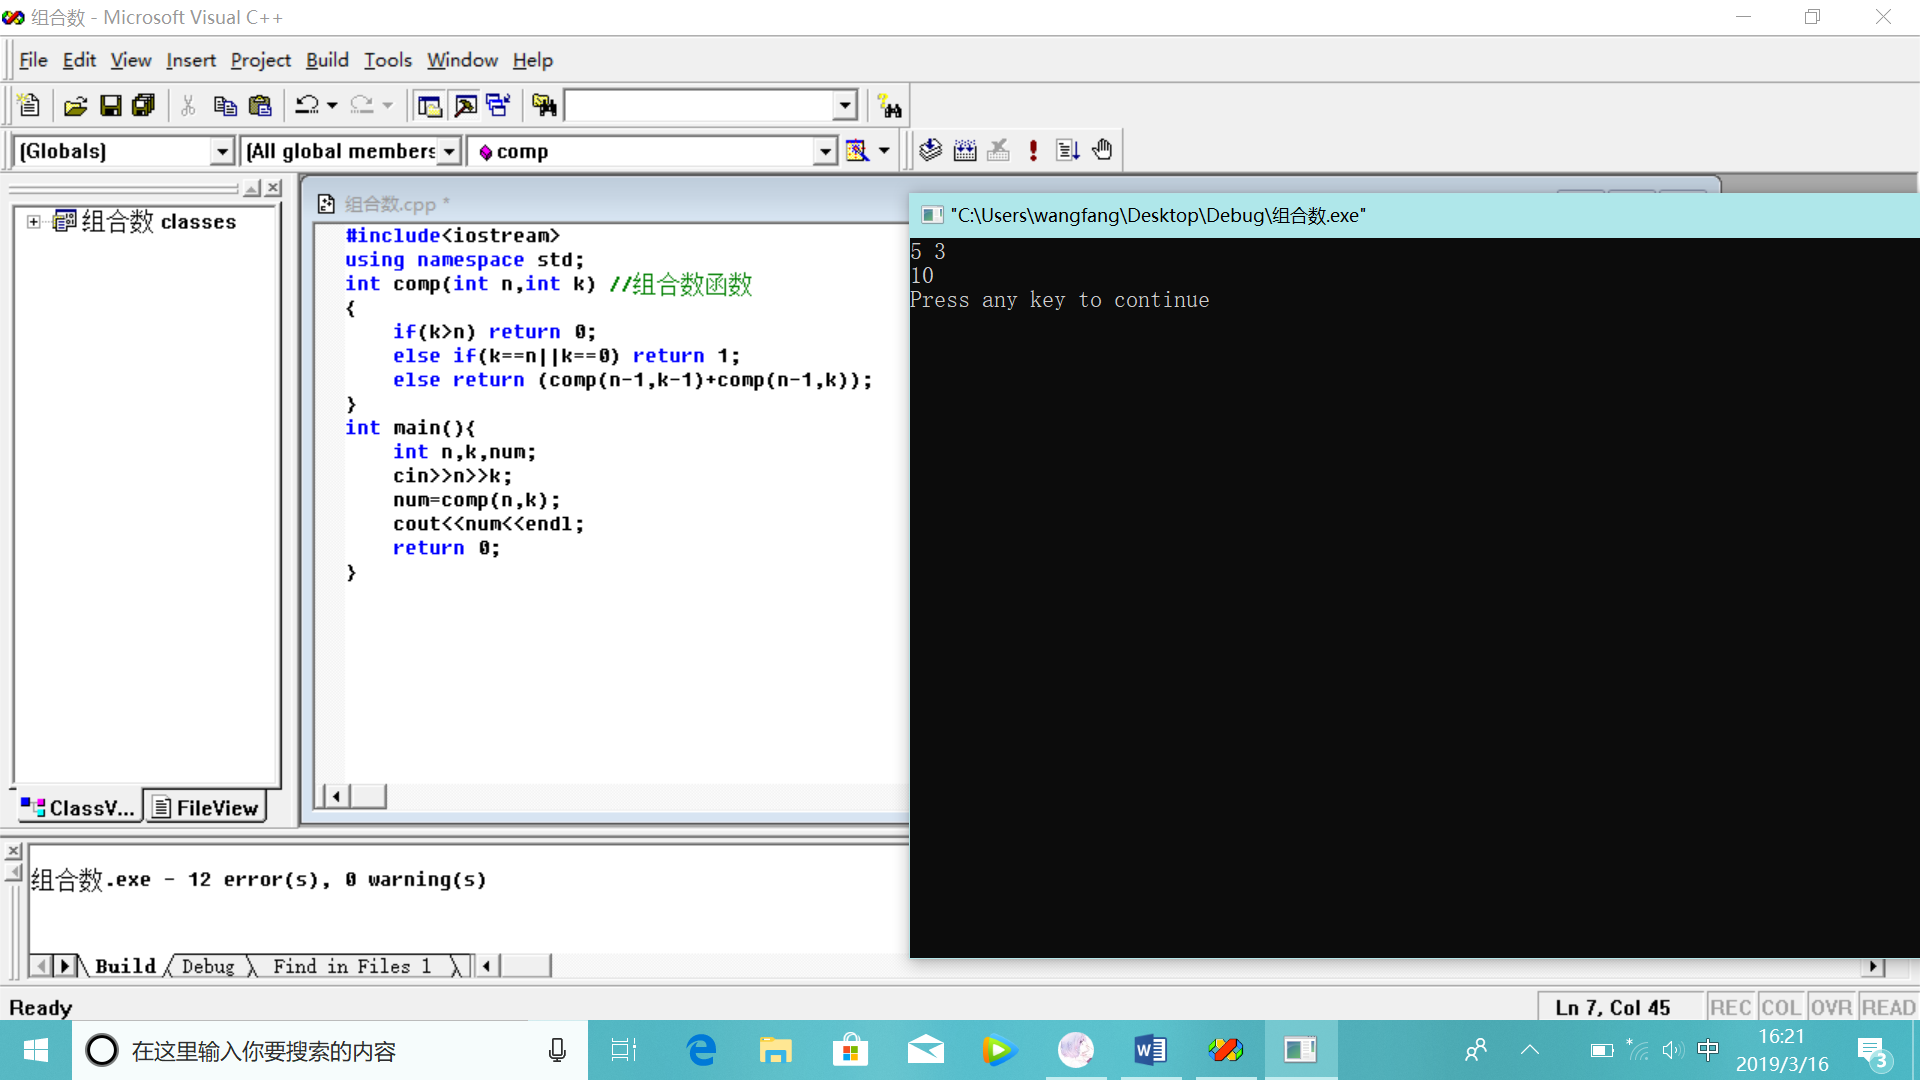The width and height of the screenshot is (1920, 1080).
Task: Switch to Debug output tab
Action: click(208, 966)
